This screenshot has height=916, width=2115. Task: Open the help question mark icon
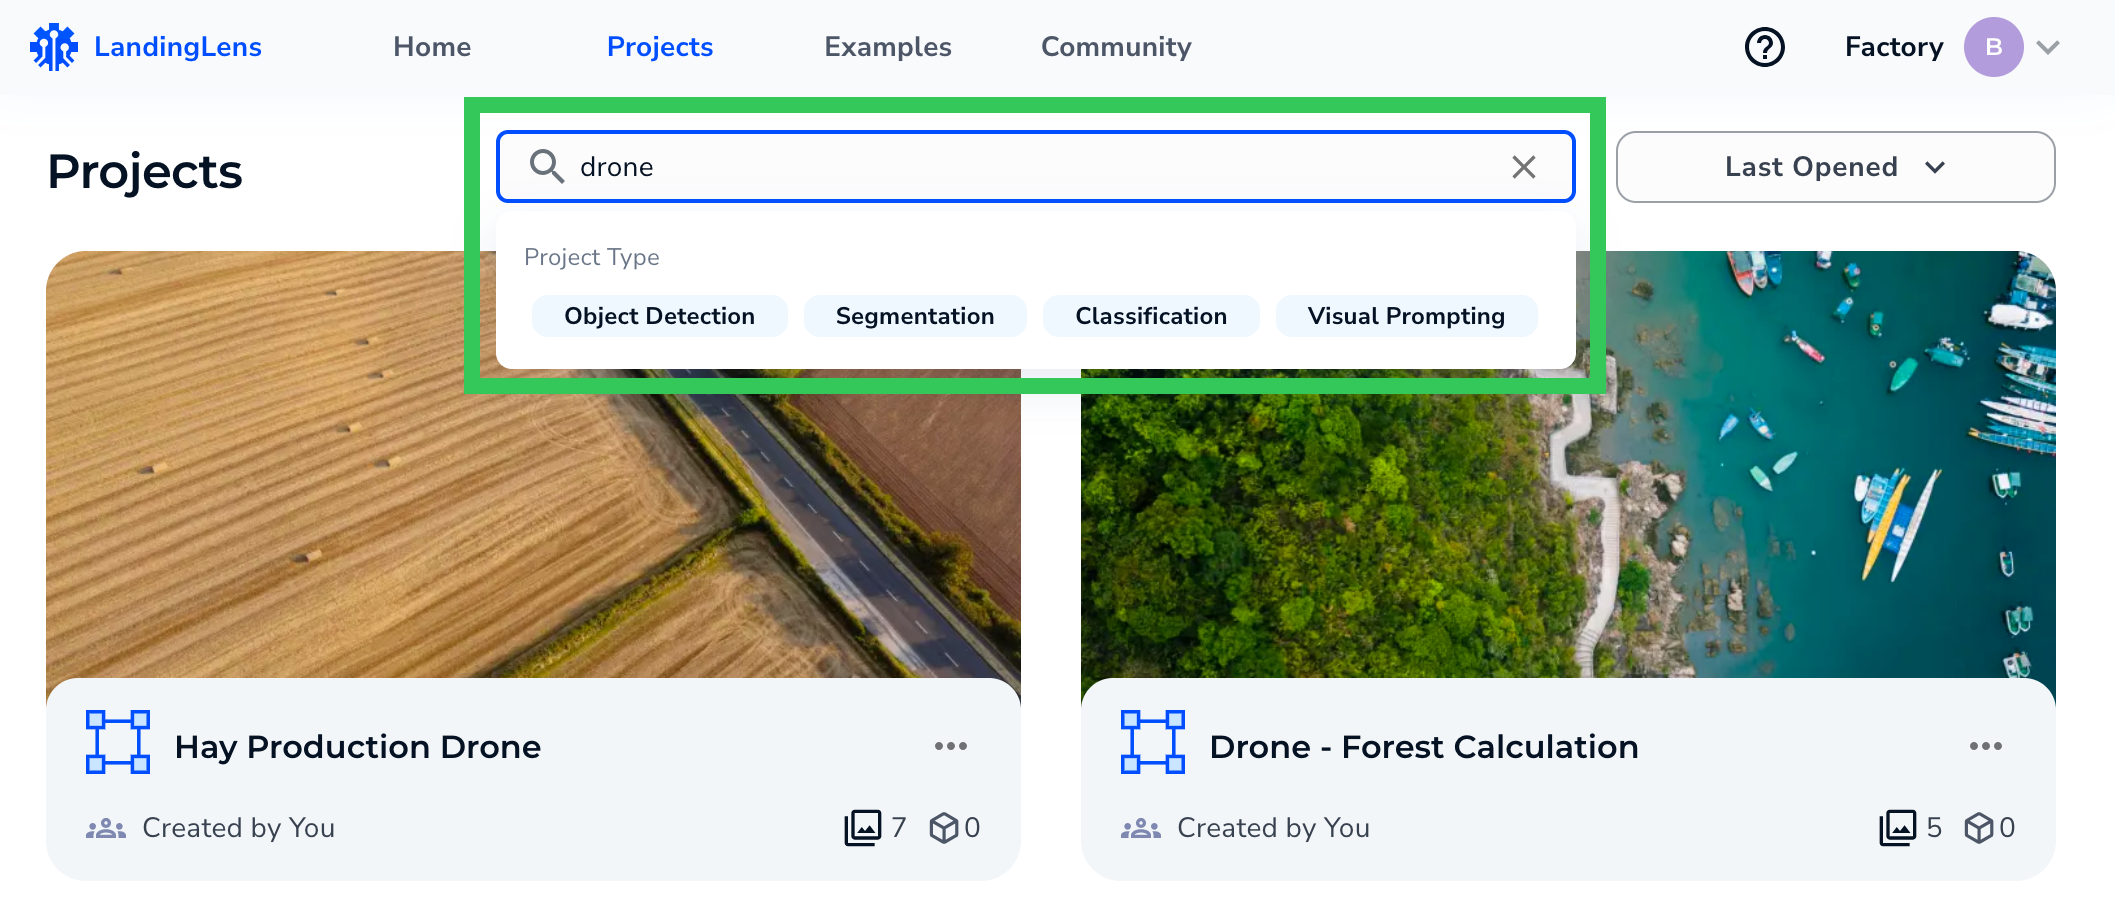point(1764,47)
